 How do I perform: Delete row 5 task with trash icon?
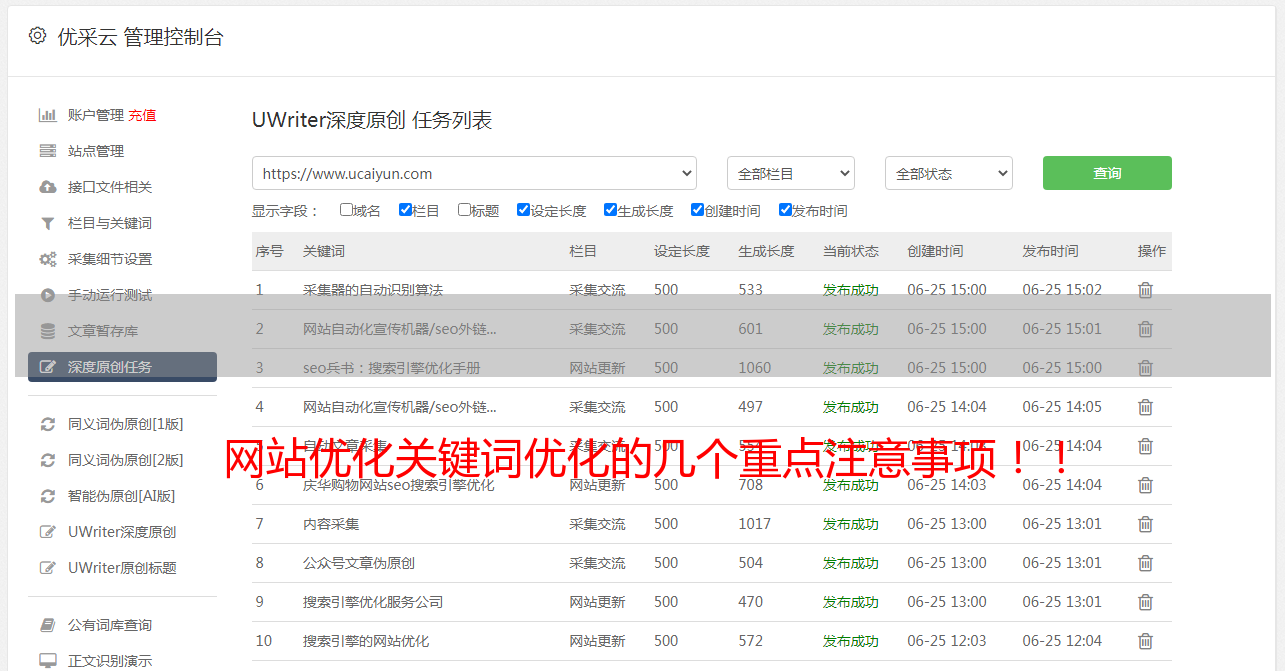pos(1145,446)
